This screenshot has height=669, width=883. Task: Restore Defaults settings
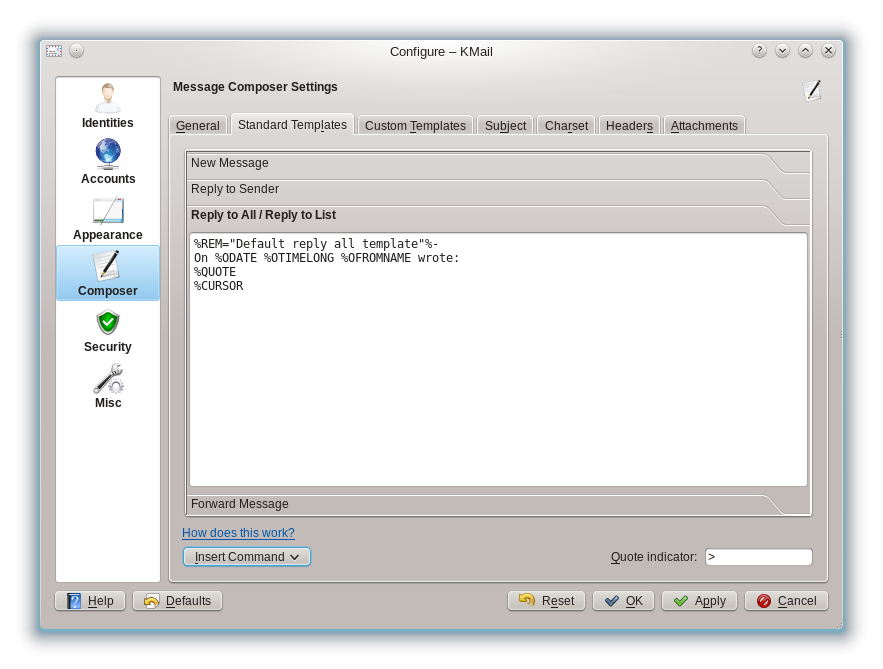click(177, 600)
